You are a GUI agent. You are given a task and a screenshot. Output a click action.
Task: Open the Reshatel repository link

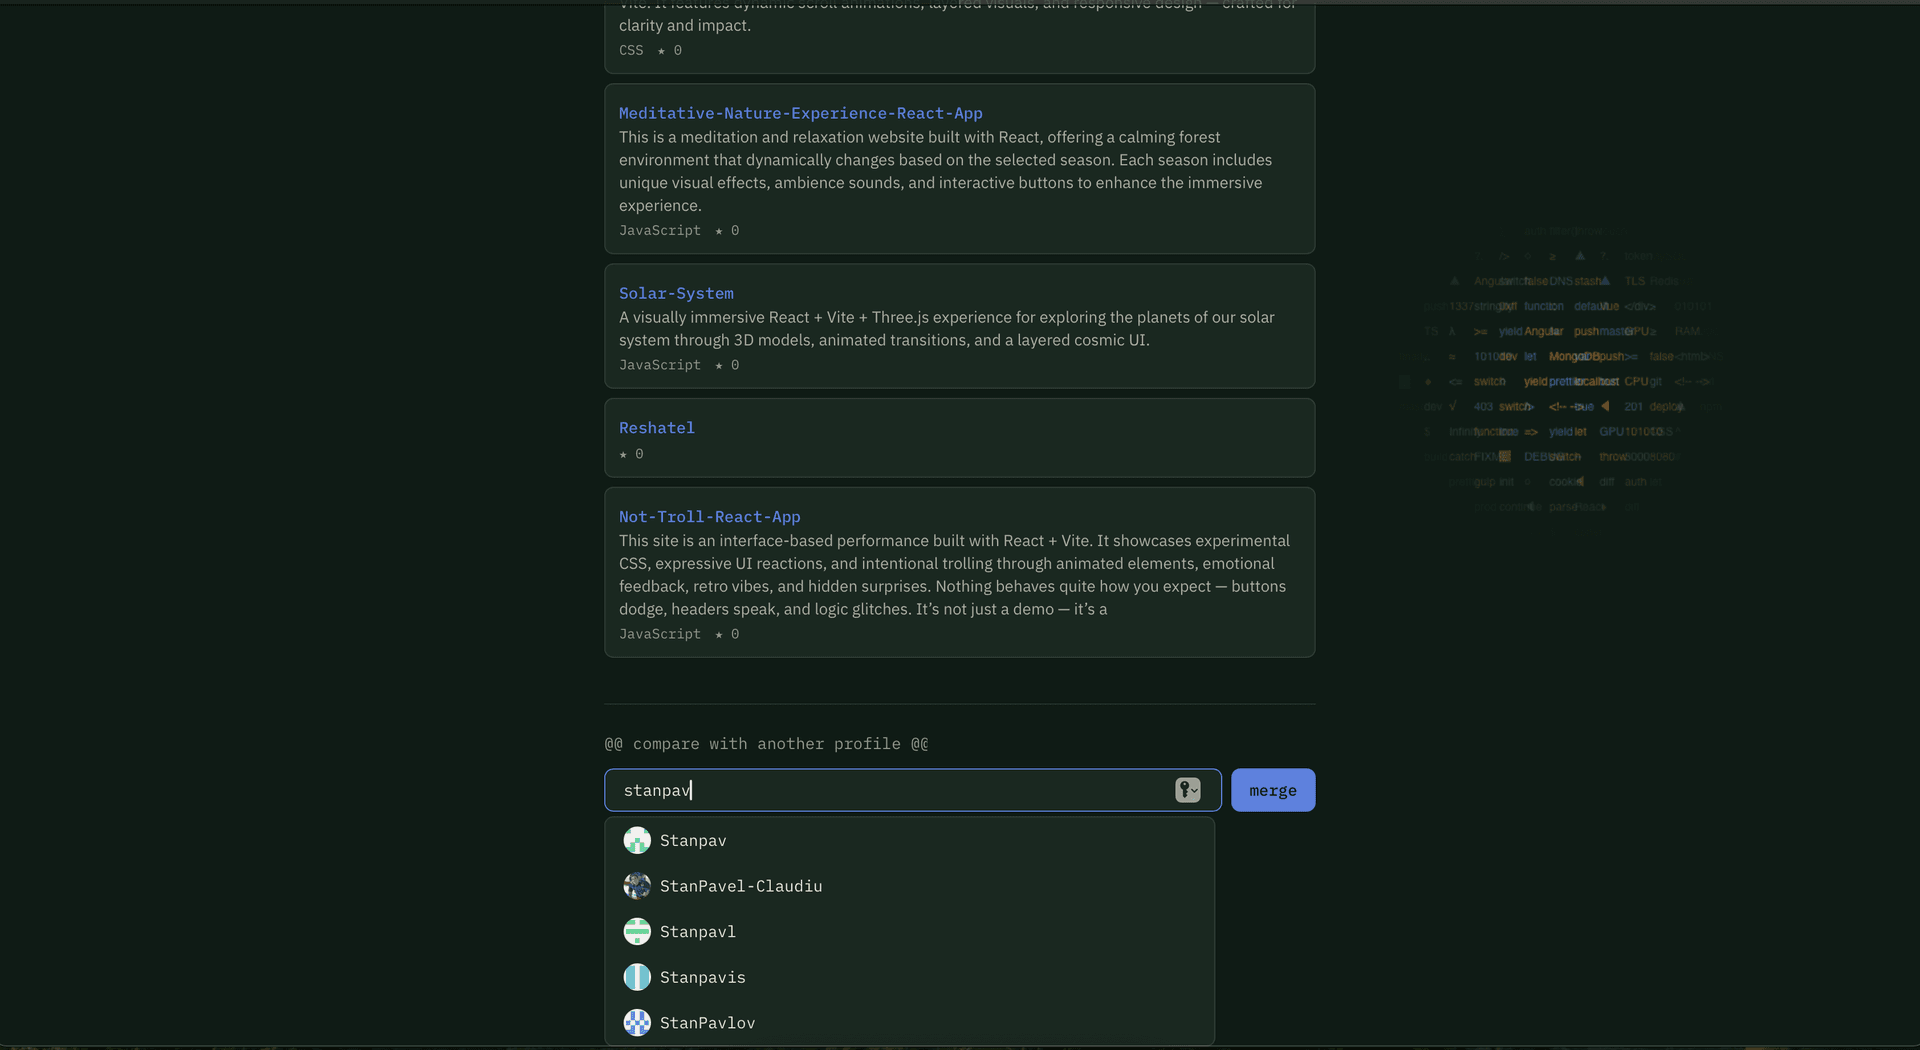(656, 427)
